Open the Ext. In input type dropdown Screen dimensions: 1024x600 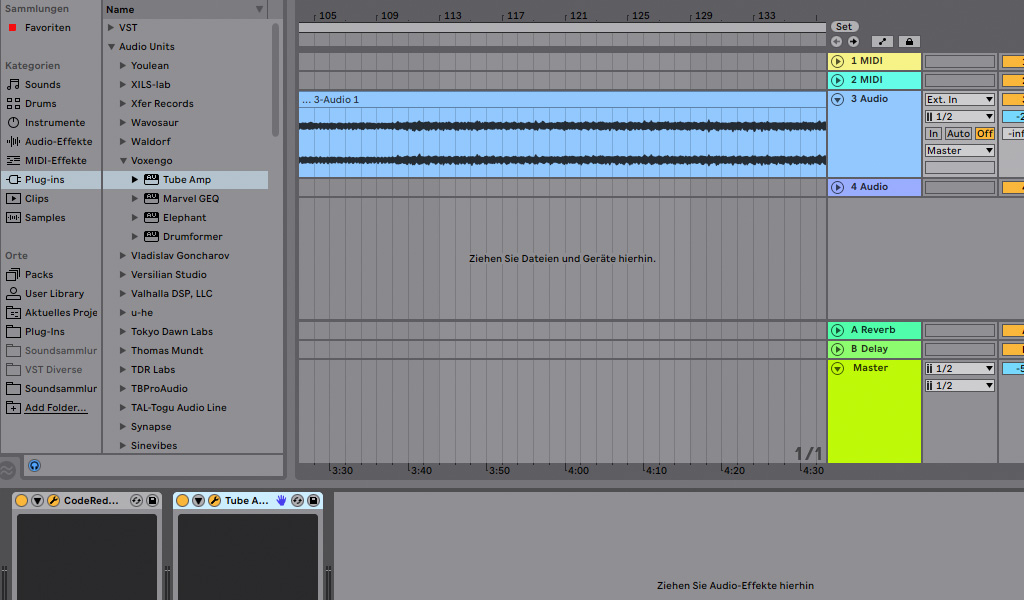[959, 99]
